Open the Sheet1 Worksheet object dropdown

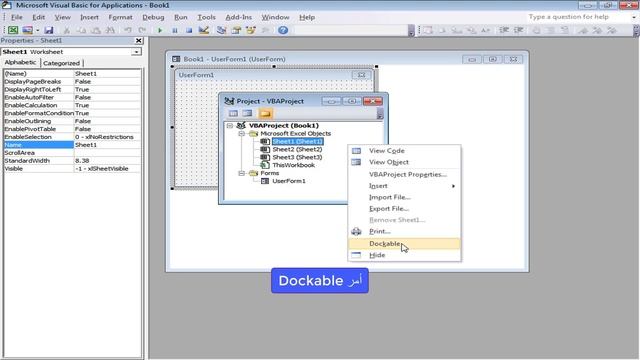pos(136,52)
